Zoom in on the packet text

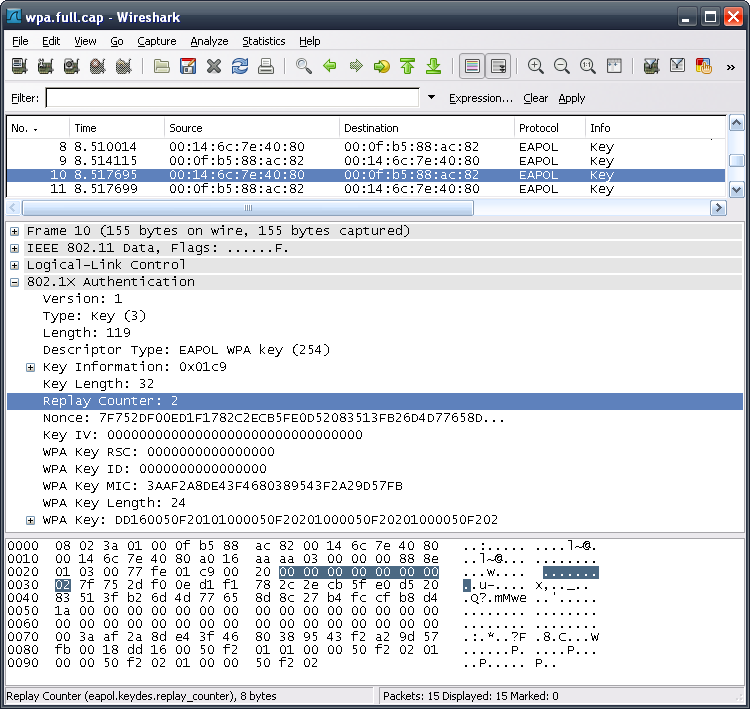coord(535,66)
